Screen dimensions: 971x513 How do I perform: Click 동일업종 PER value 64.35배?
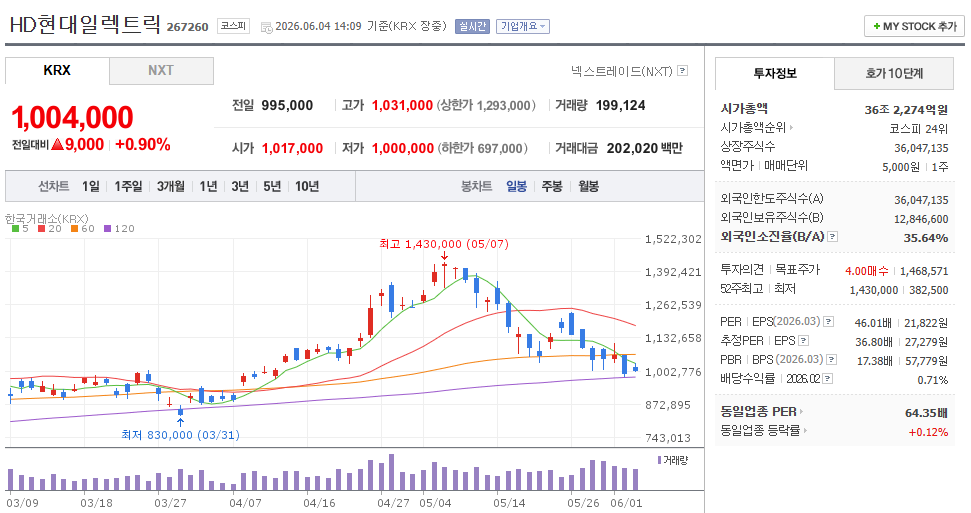coord(926,413)
